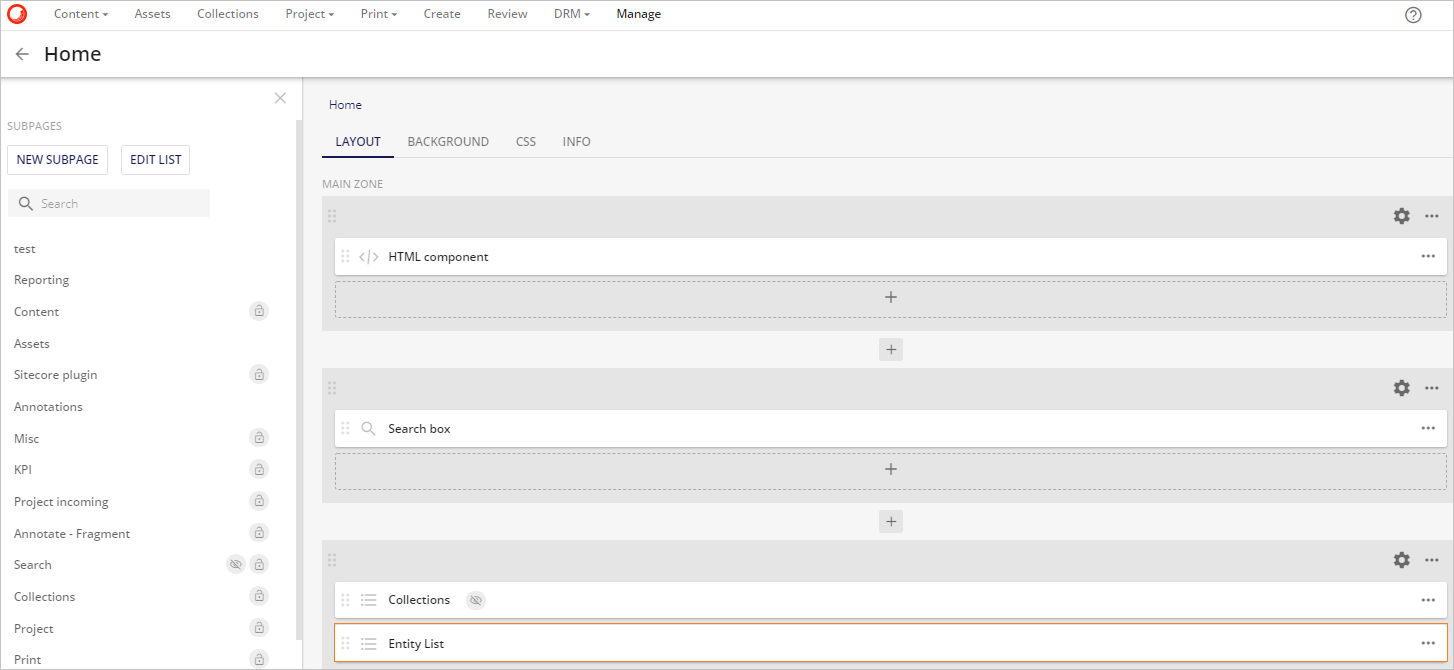The height and width of the screenshot is (670, 1454).
Task: Switch to the BACKGROUND tab
Action: 448,142
